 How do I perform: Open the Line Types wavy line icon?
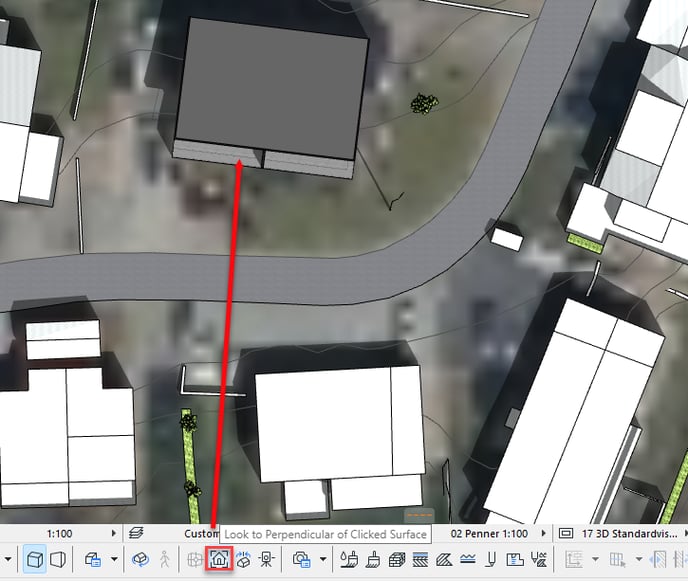pos(468,559)
